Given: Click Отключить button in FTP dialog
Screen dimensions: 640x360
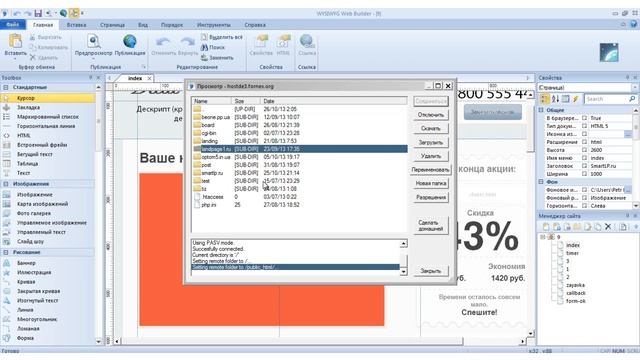Looking at the screenshot, I should pos(431,115).
